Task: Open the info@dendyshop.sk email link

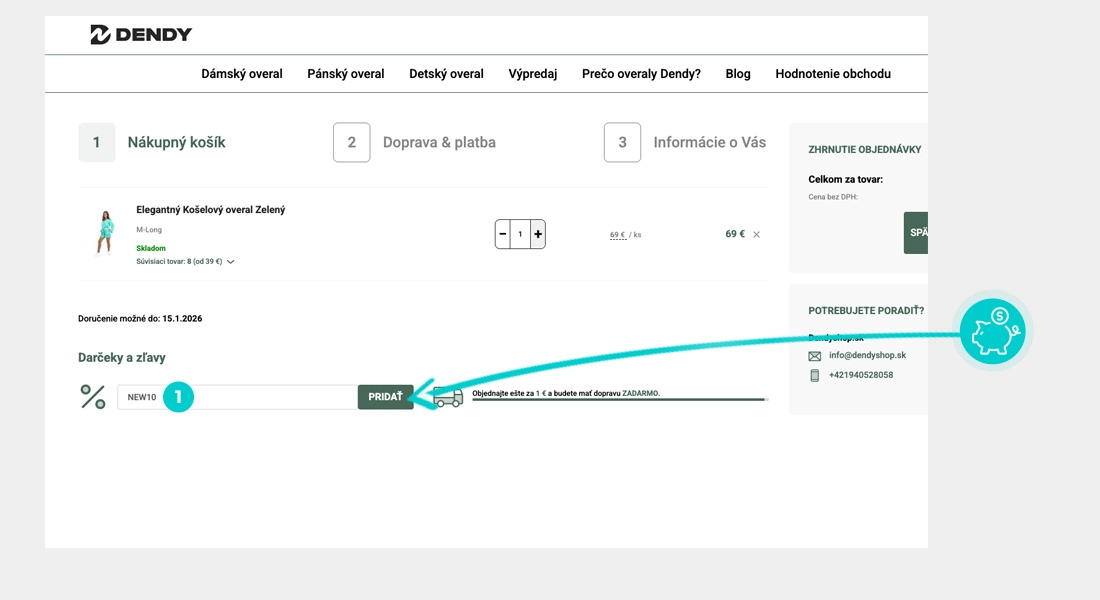Action: click(x=867, y=355)
